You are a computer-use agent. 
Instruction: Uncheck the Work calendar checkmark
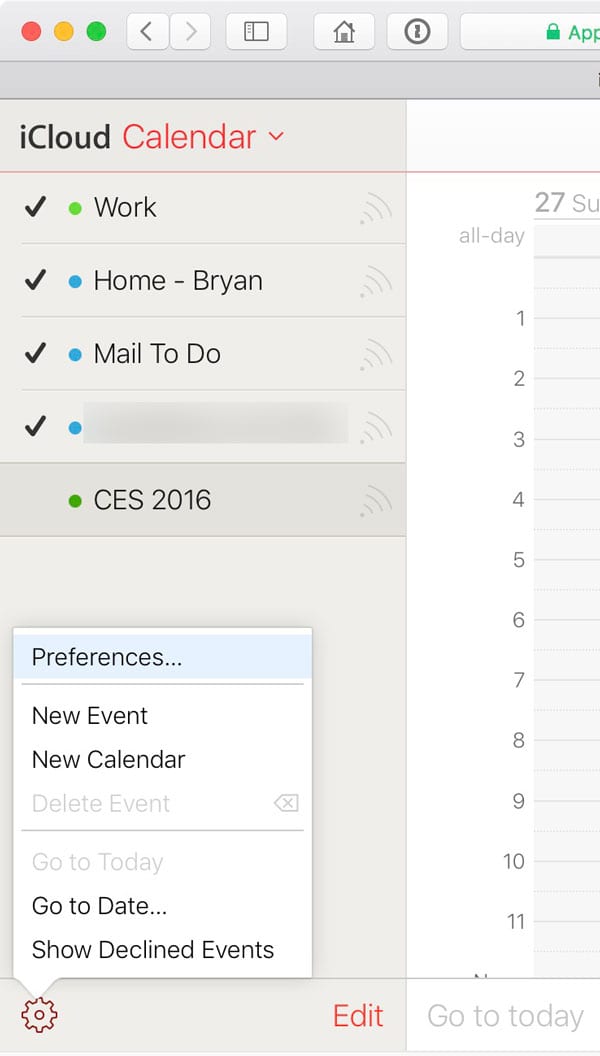(36, 207)
